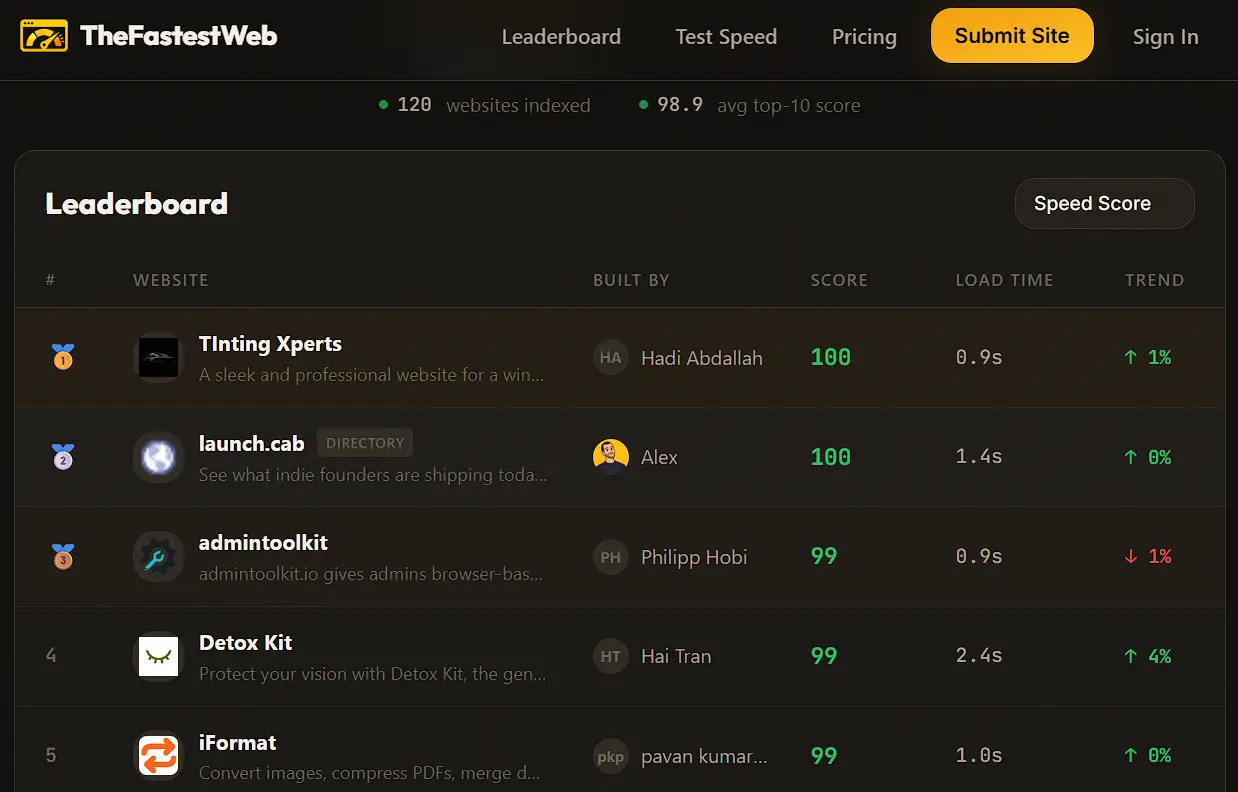
Task: Click builder name Hadi Abdallah
Action: [702, 358]
